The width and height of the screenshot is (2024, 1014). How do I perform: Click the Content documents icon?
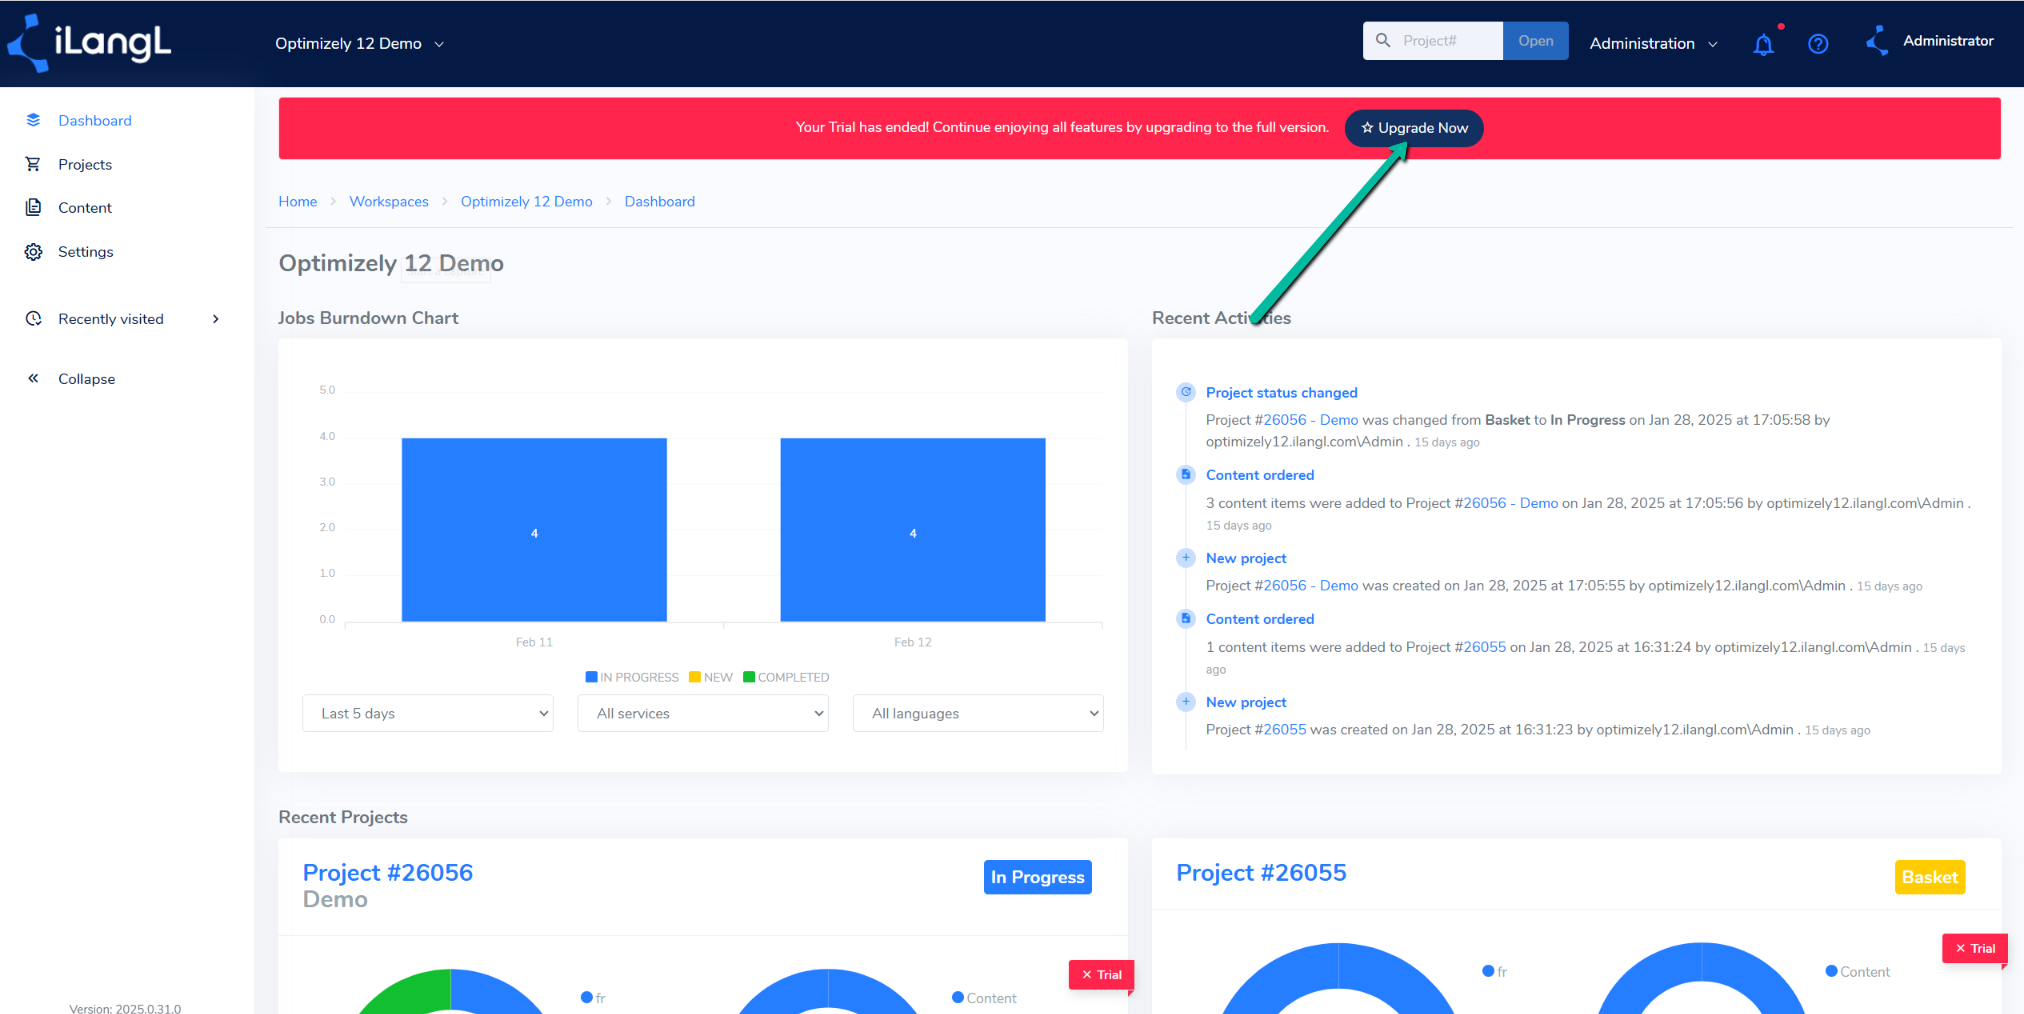click(x=33, y=207)
